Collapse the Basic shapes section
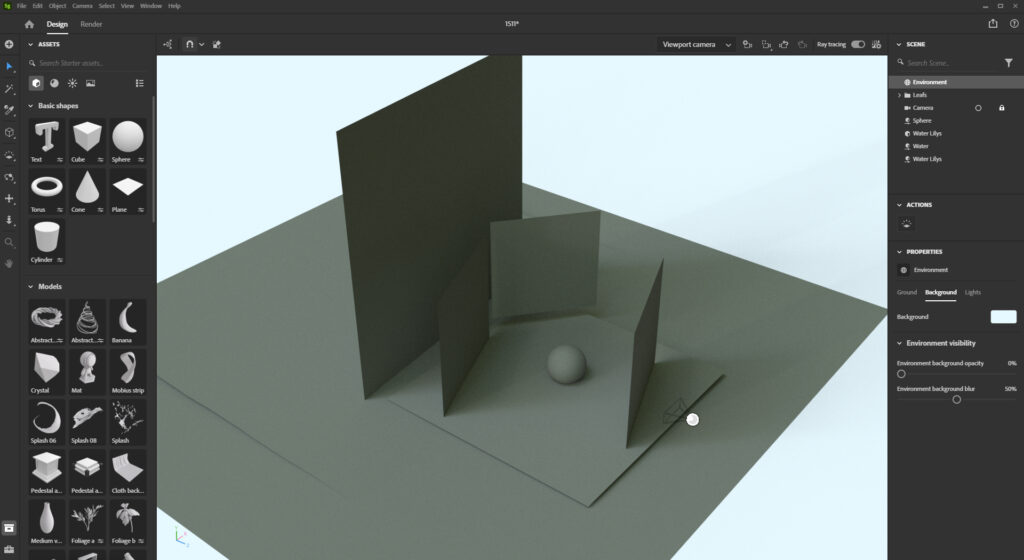 [x=31, y=105]
